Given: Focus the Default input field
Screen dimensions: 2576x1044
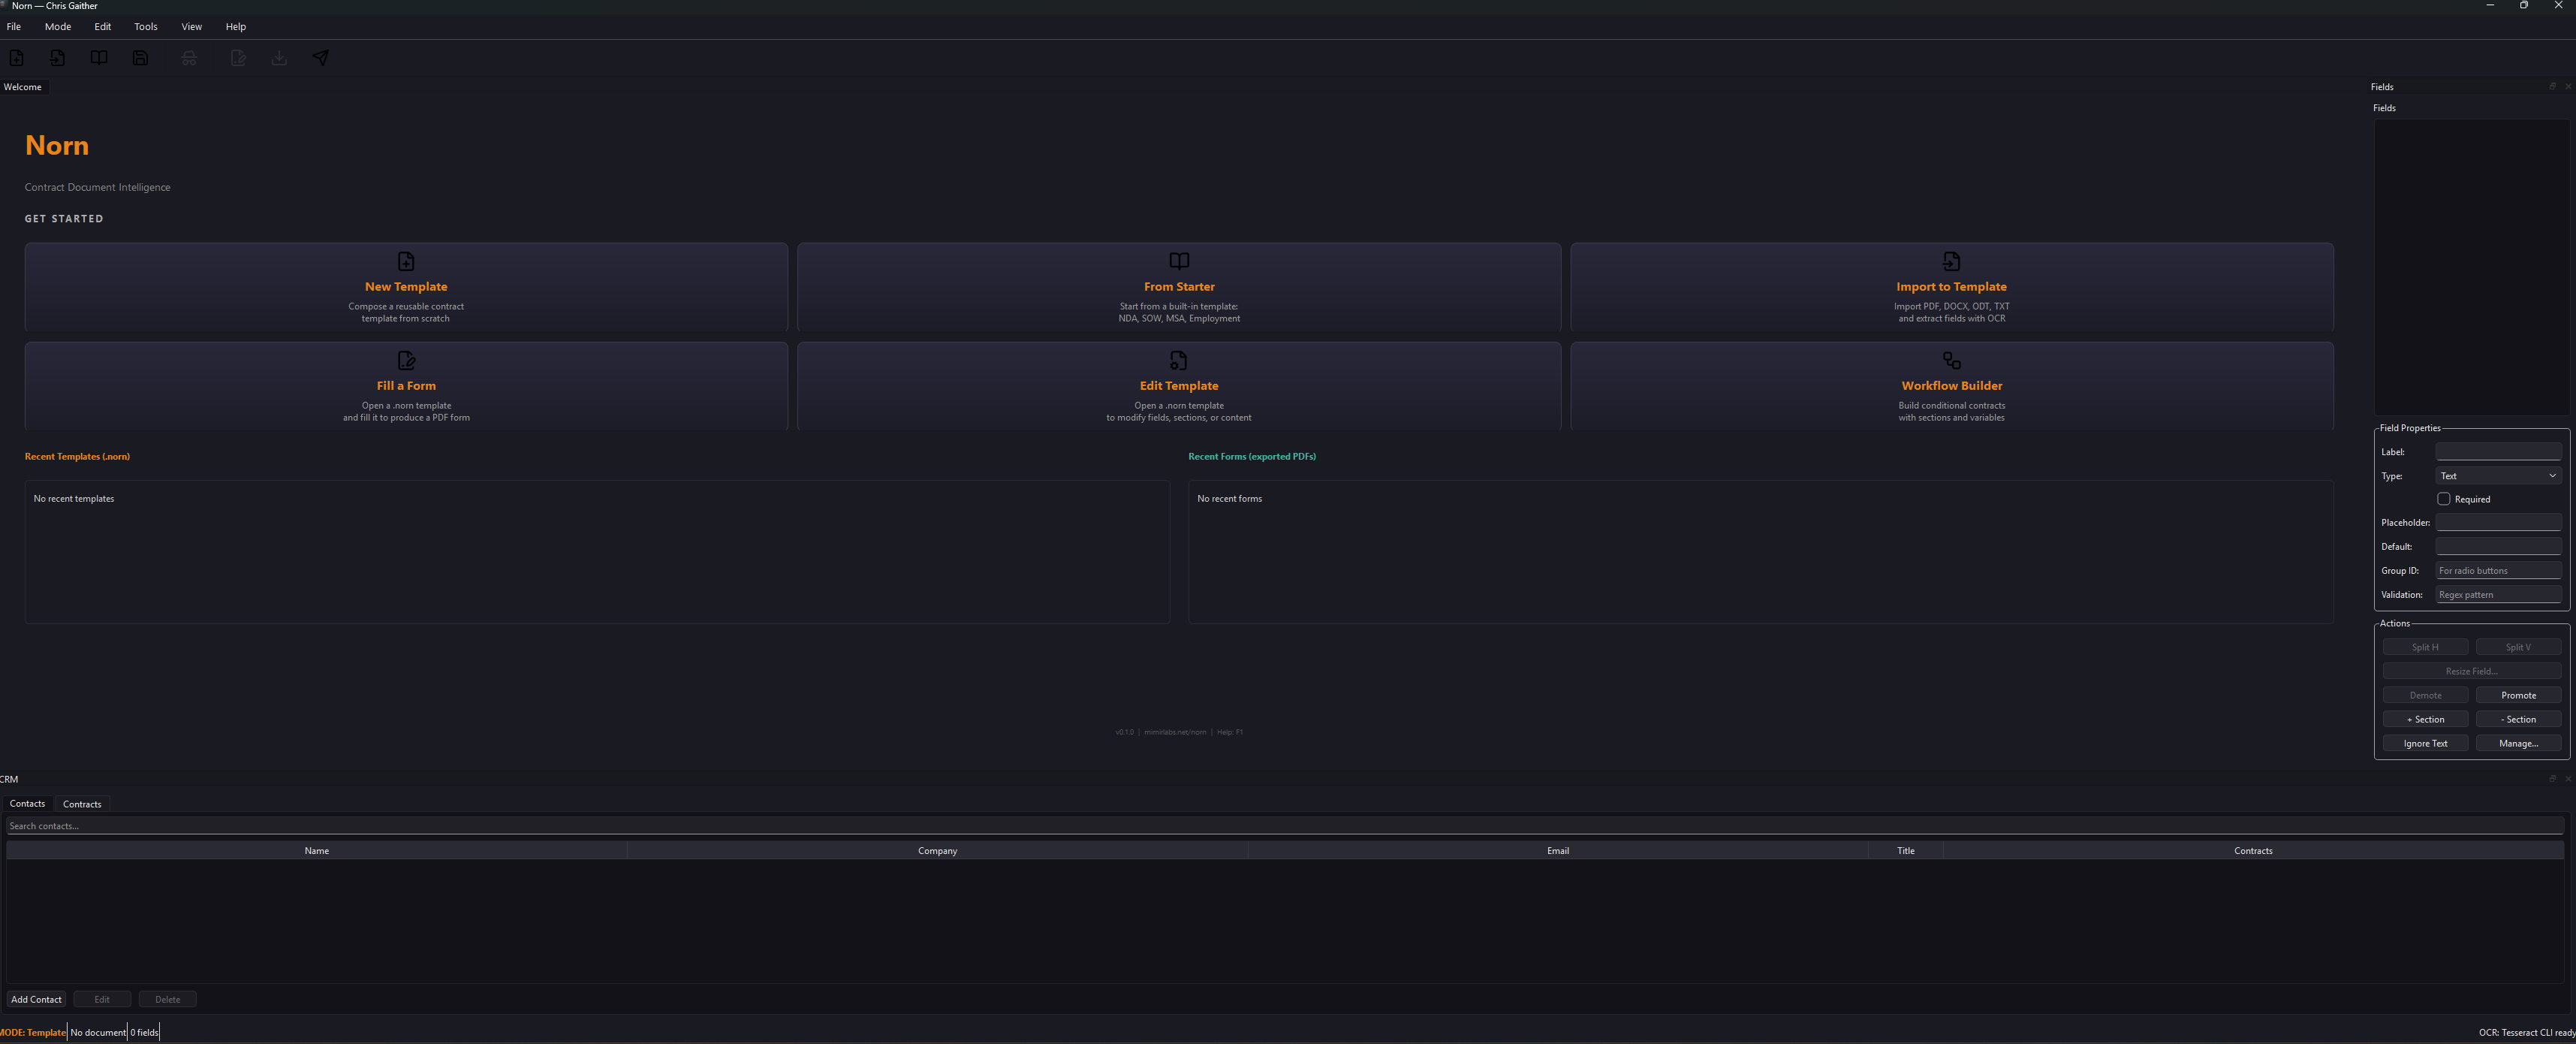Looking at the screenshot, I should click(x=2498, y=546).
